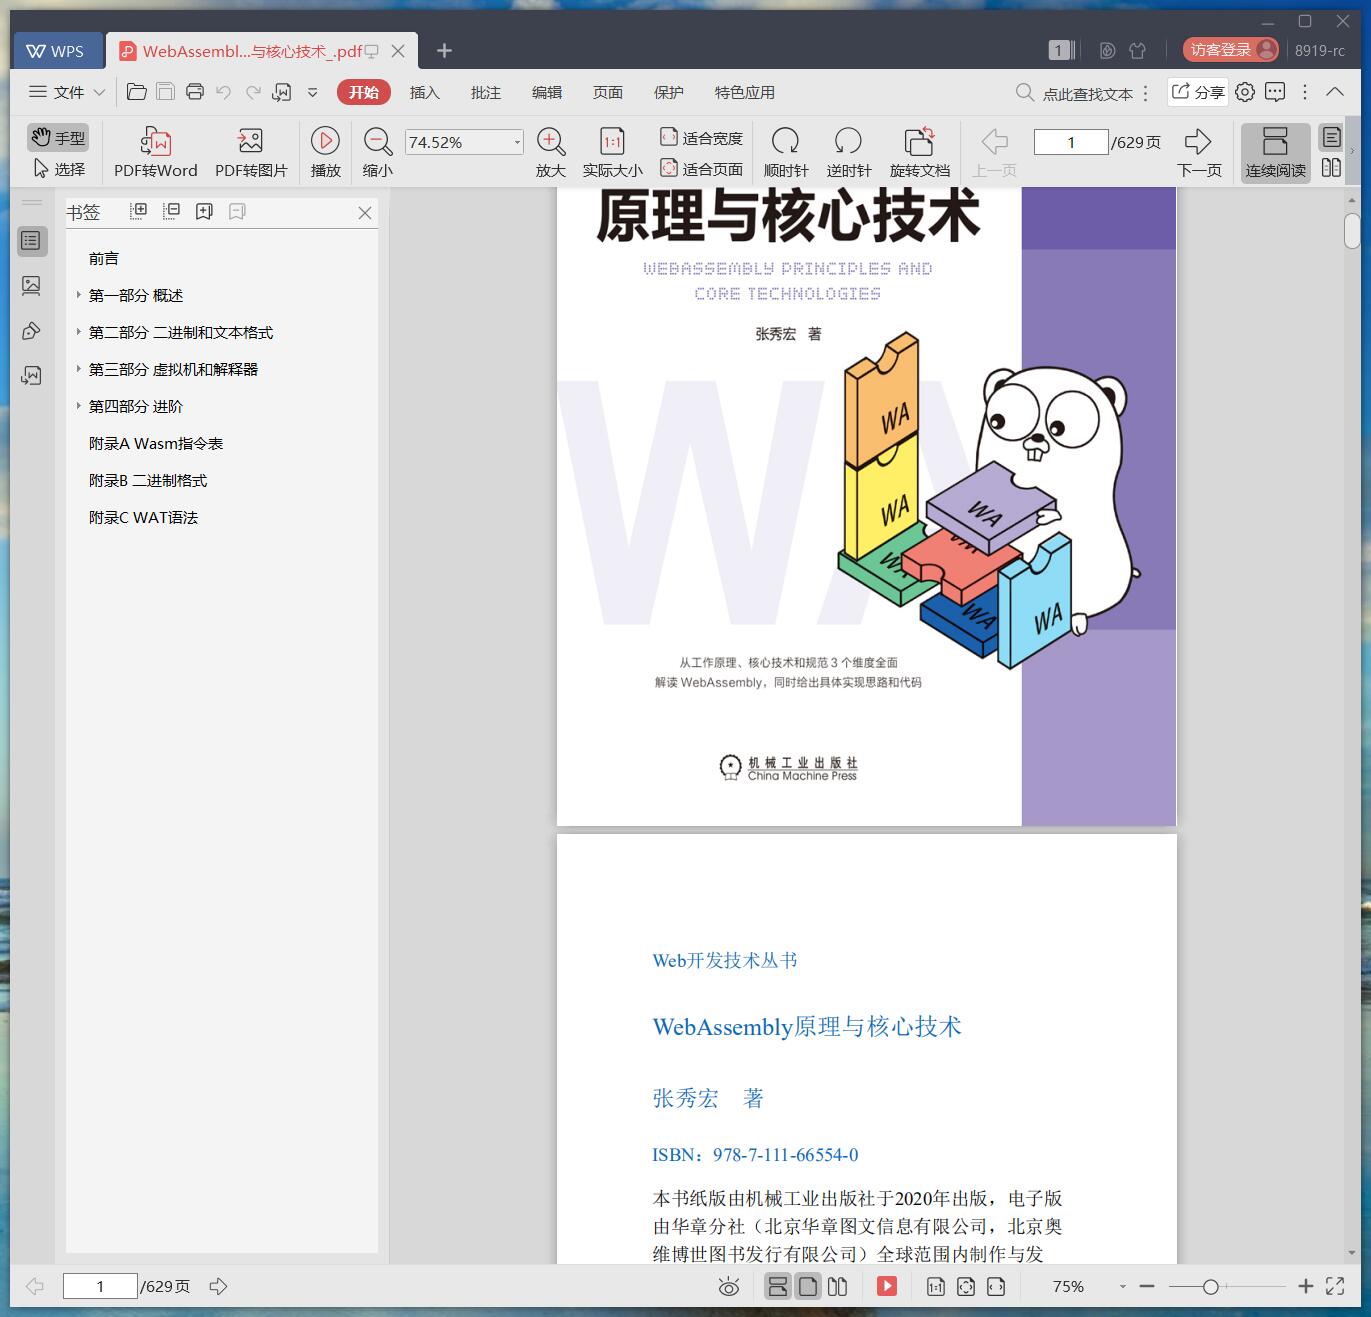Rotate page clockwise
The height and width of the screenshot is (1317, 1371).
point(786,153)
